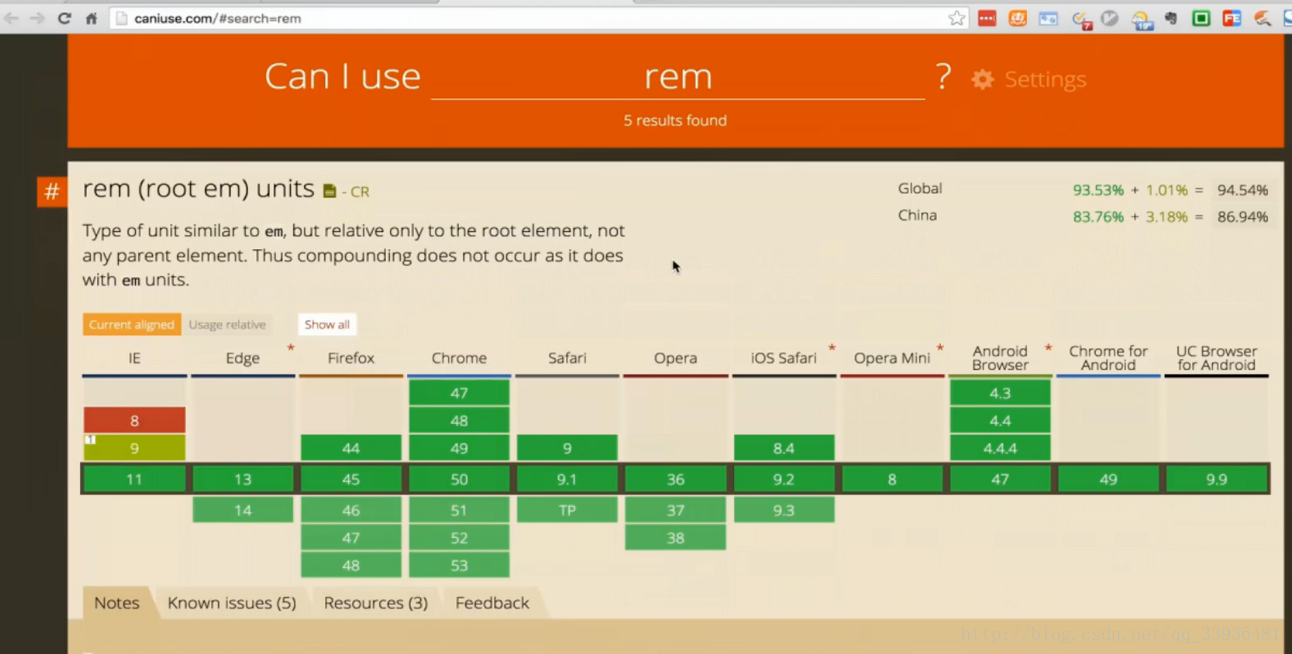Viewport: 1292px width, 654px height.
Task: Click the Chrome for Android 49 cell
Action: click(1108, 479)
